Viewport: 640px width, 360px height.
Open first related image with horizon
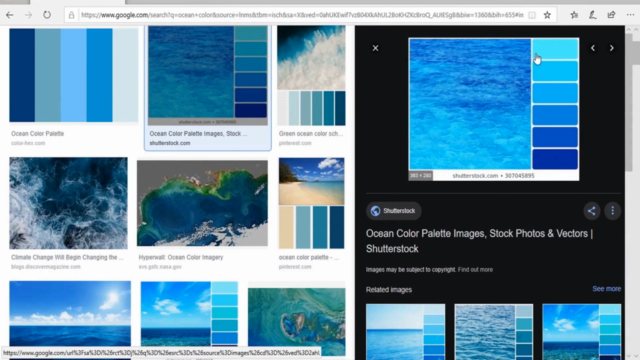coord(405,331)
